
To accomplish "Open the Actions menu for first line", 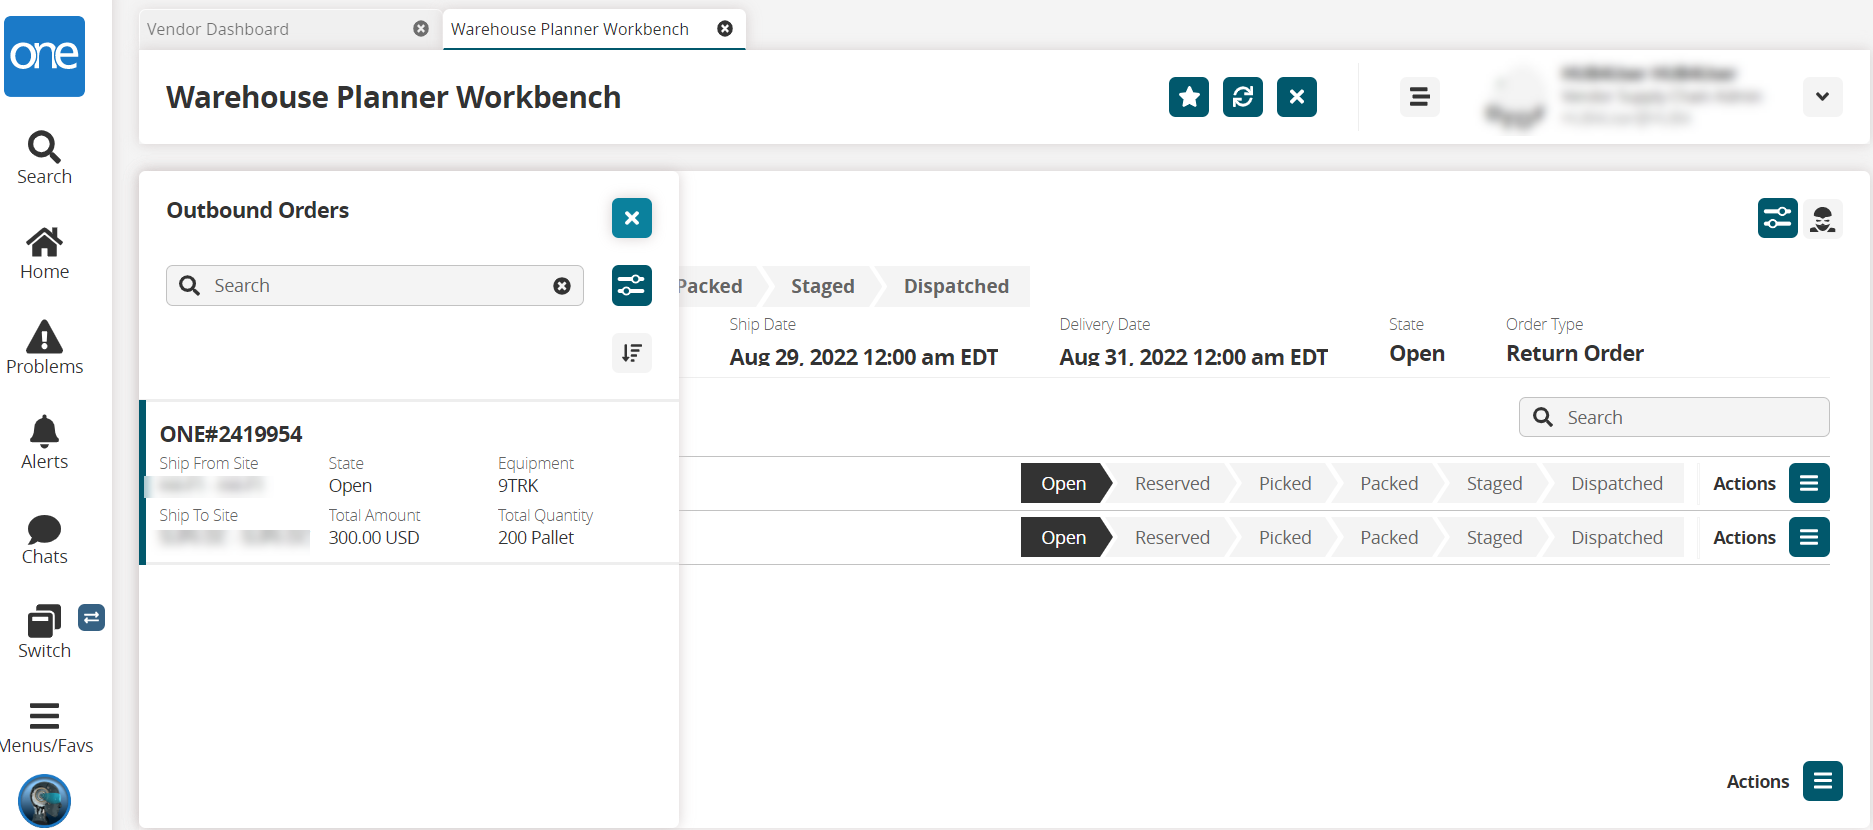I will [x=1808, y=483].
